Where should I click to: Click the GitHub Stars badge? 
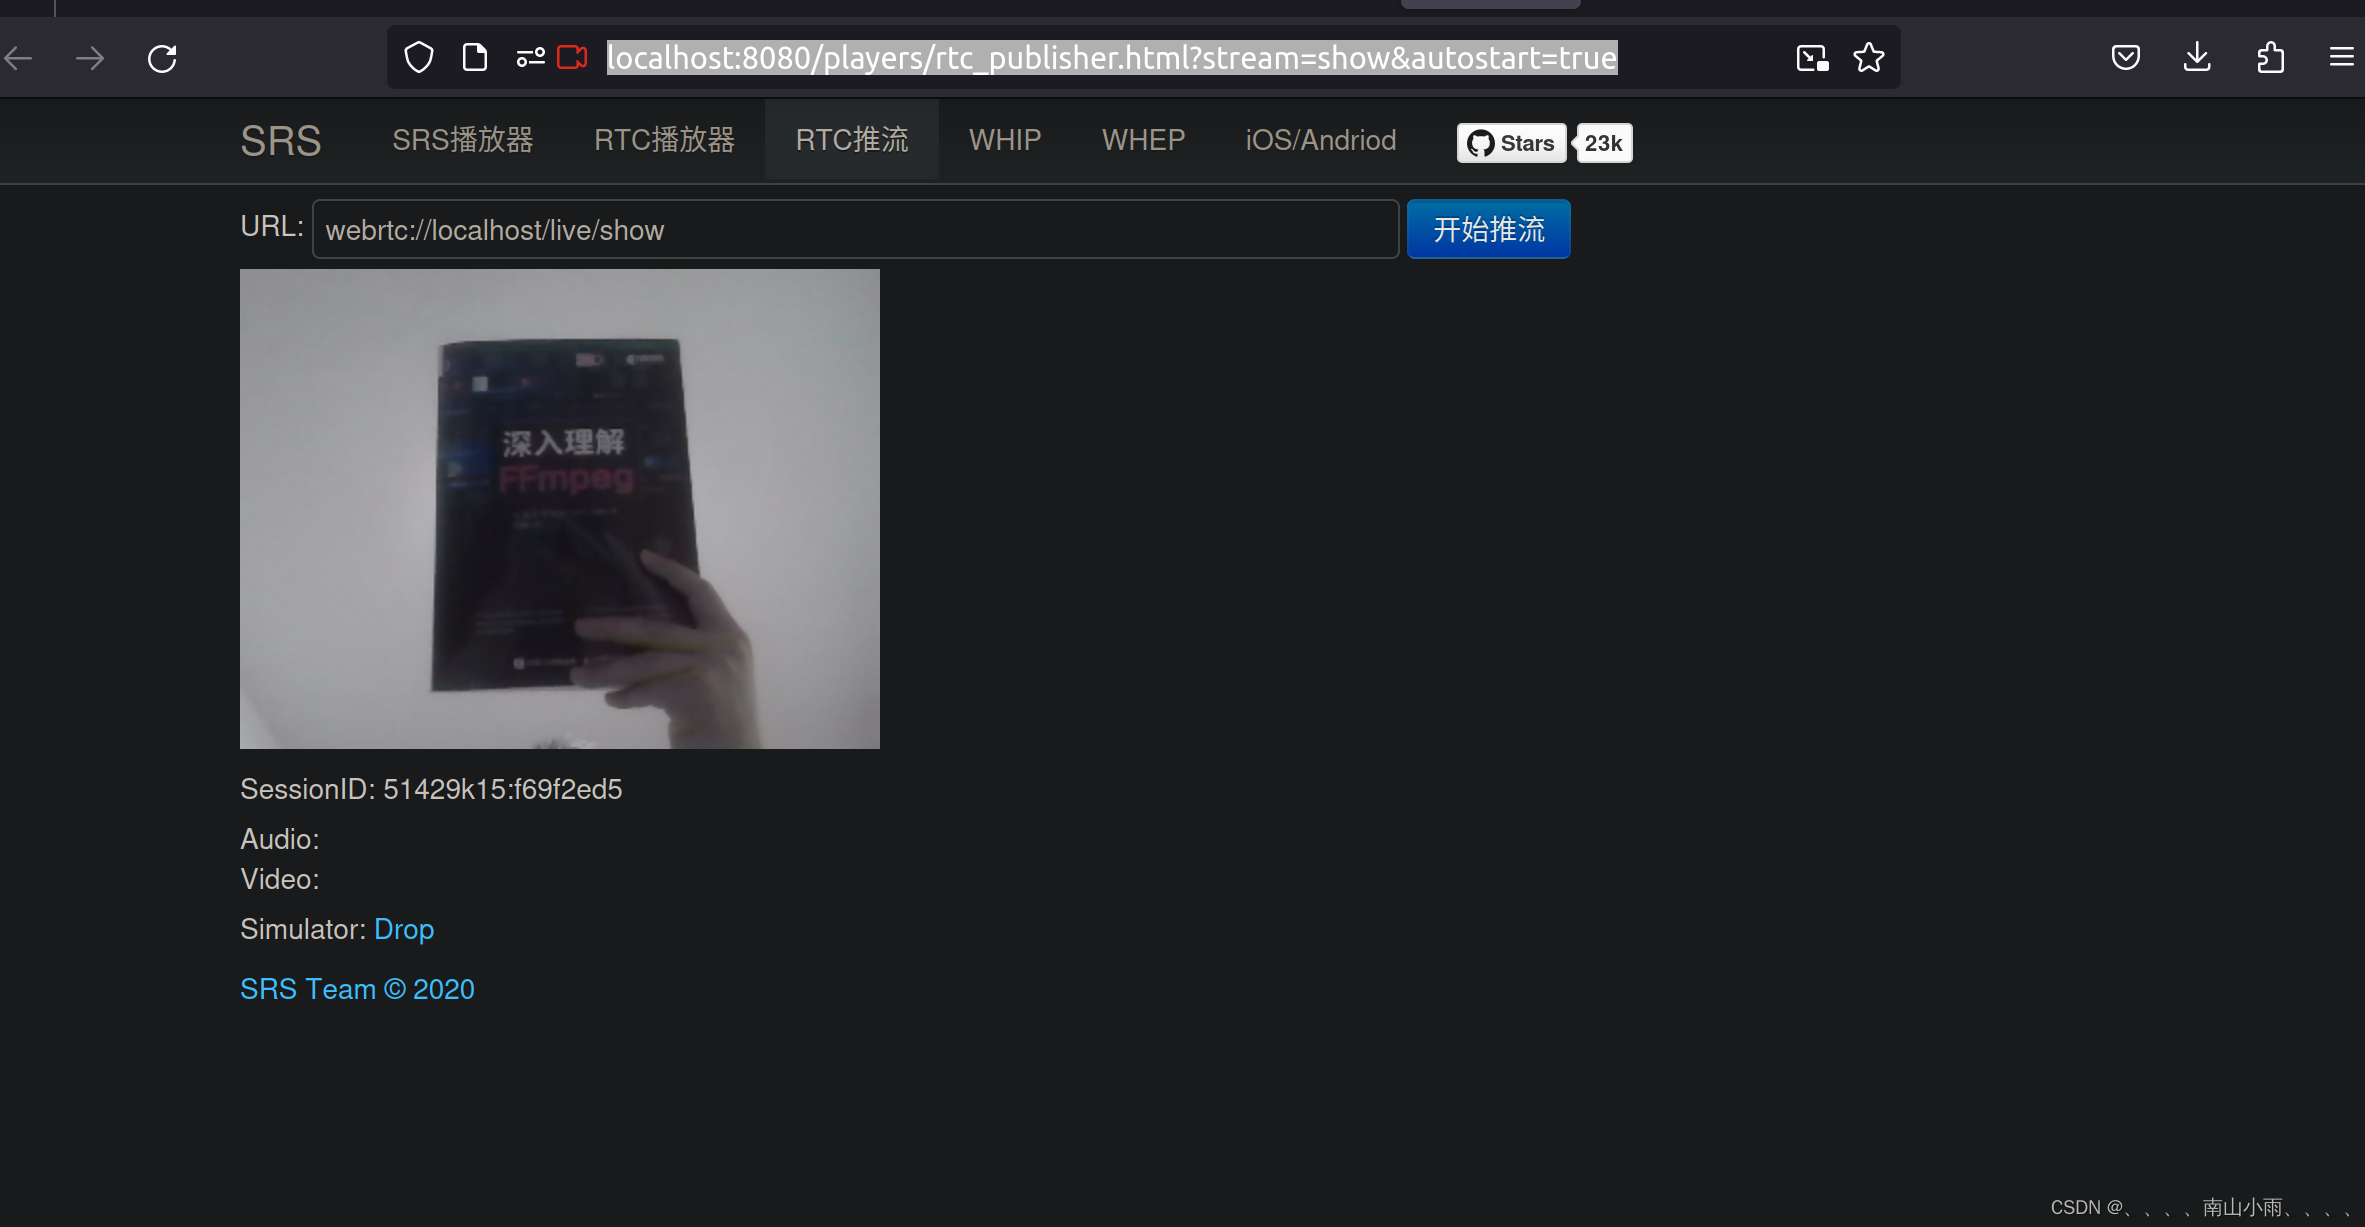point(1510,142)
